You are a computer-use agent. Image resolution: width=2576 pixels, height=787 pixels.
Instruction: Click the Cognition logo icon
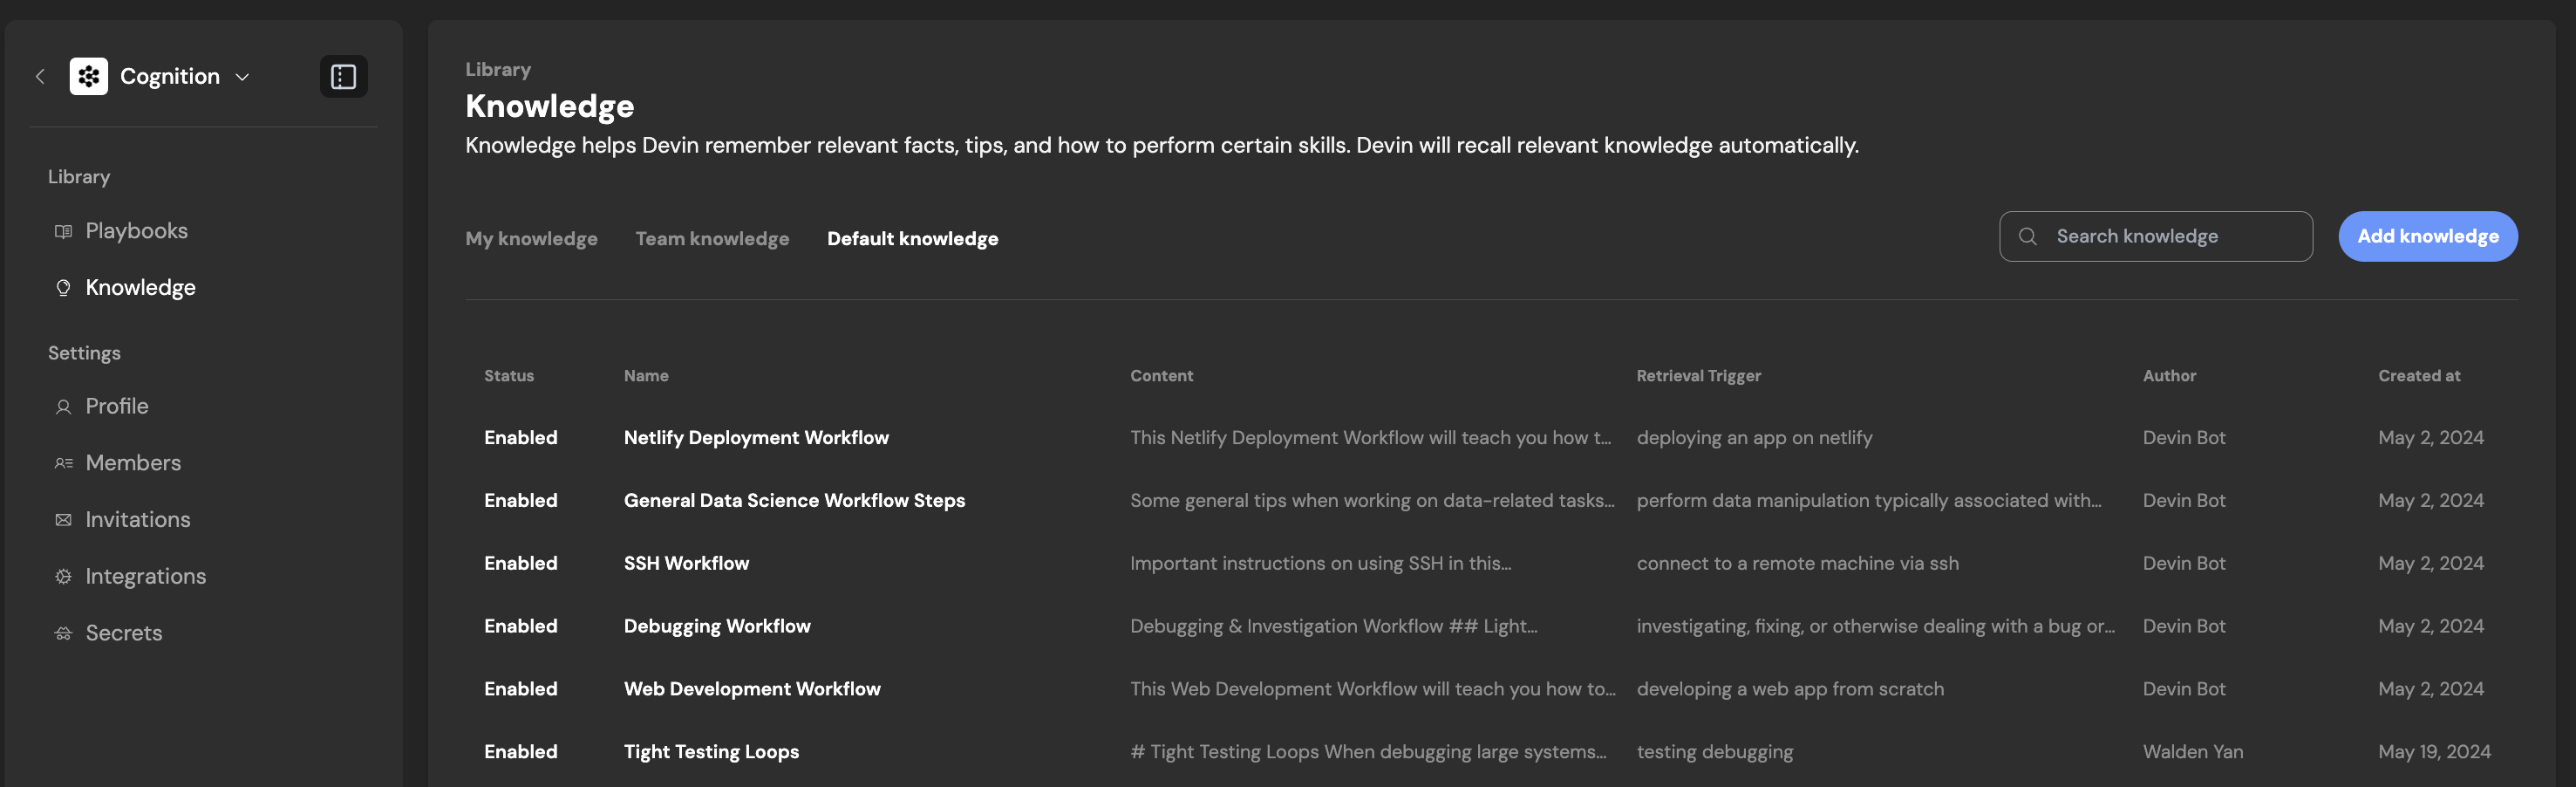[88, 76]
